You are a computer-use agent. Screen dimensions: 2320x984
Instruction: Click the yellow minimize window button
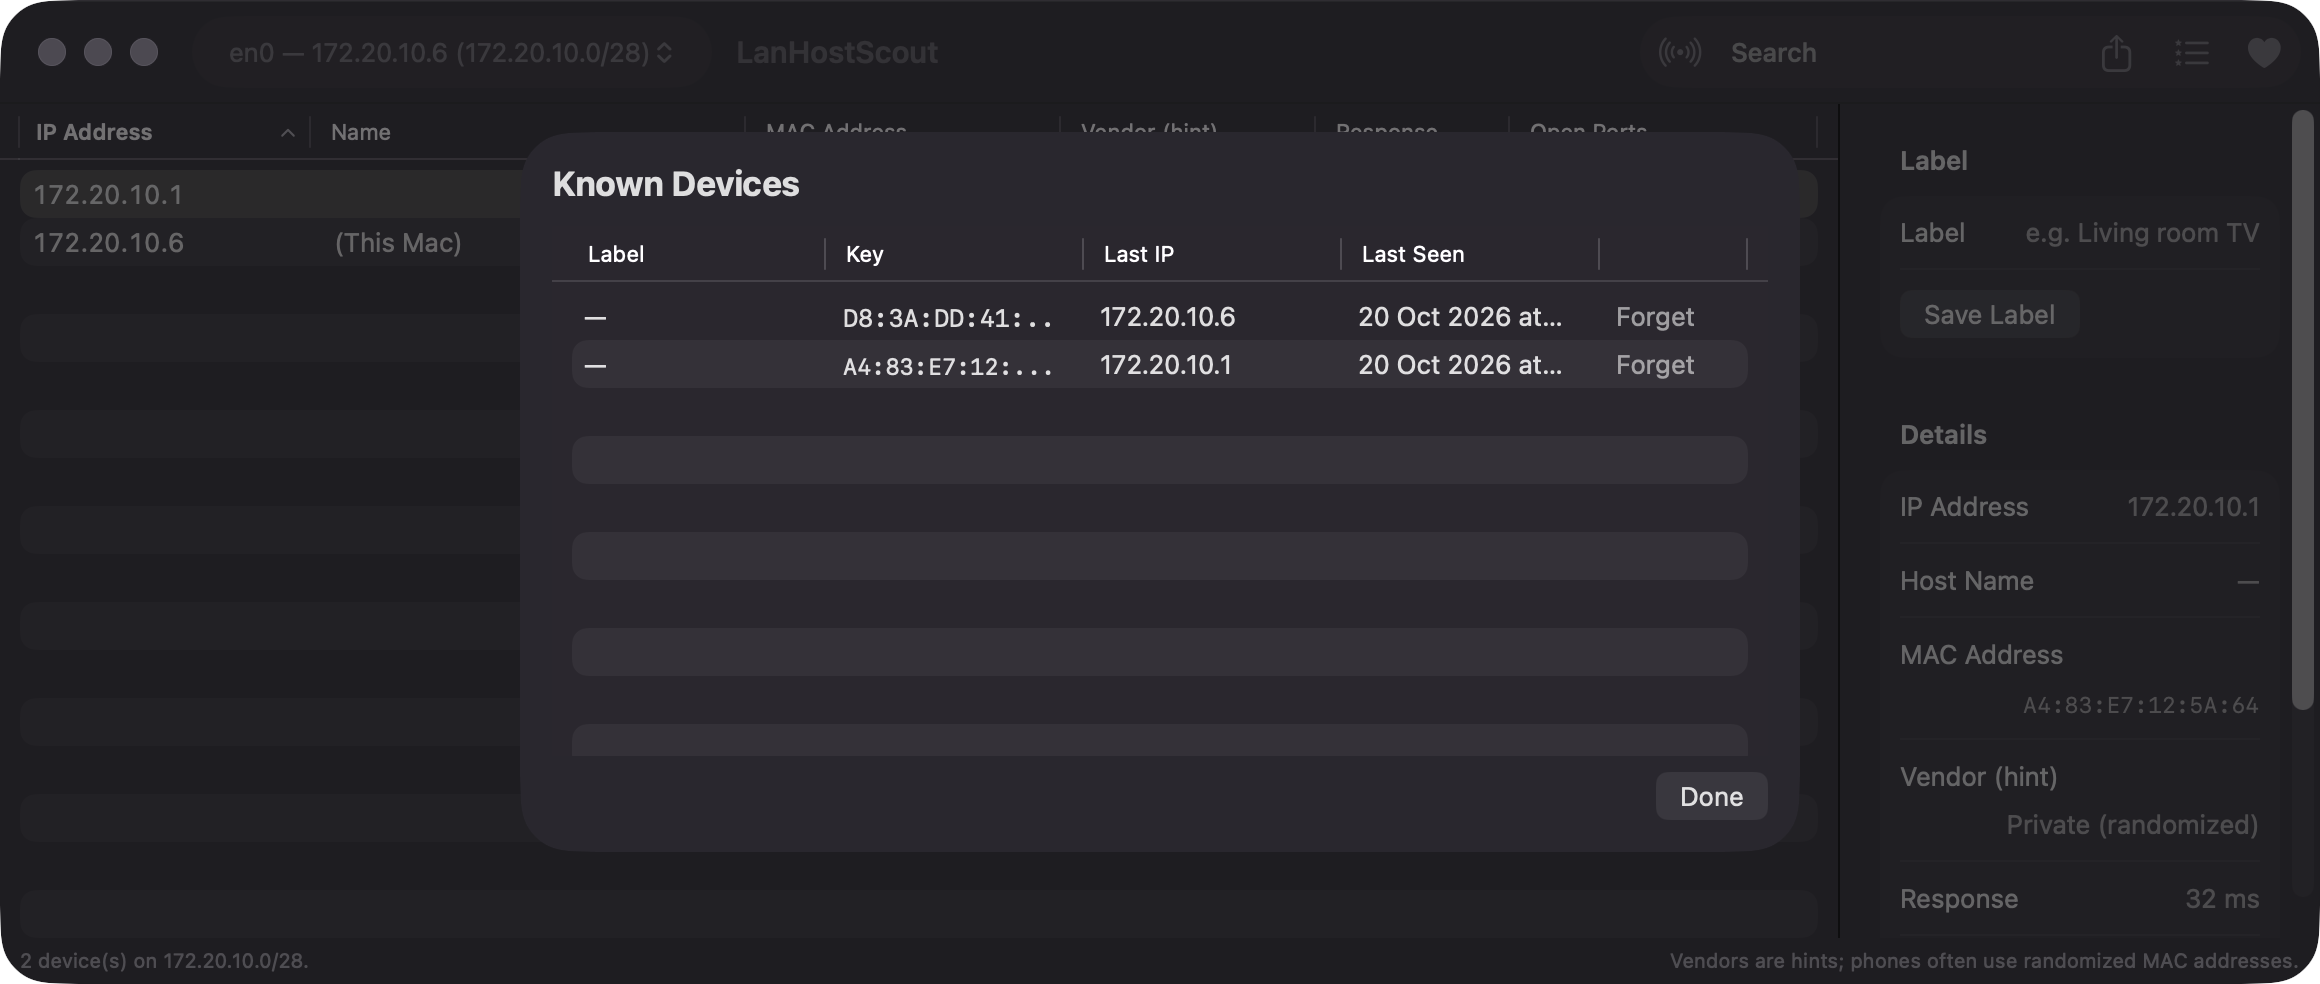[x=98, y=52]
